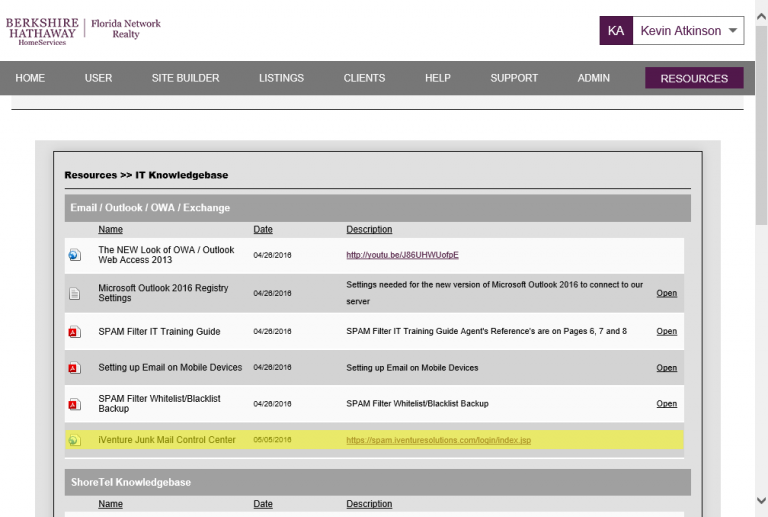The height and width of the screenshot is (517, 768).
Task: Click the scrollbar up arrow
Action: point(761,17)
